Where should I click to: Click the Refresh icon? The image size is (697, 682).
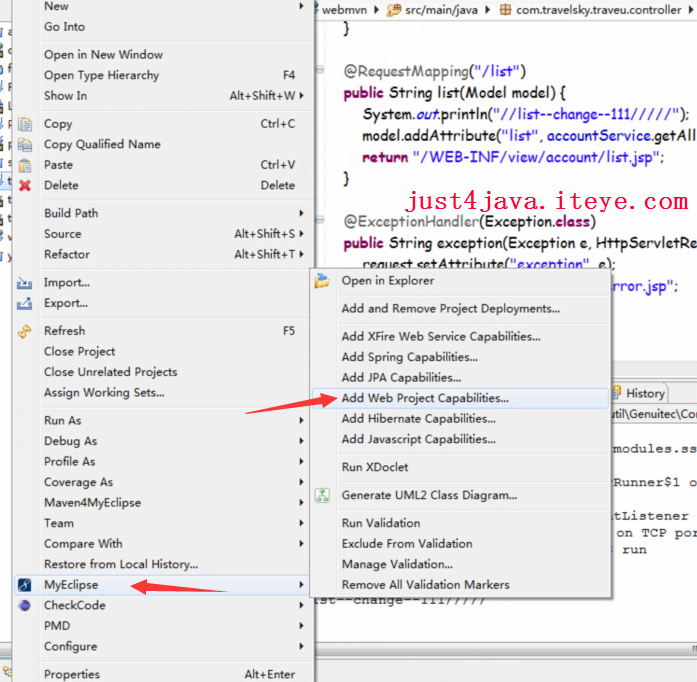[x=25, y=331]
